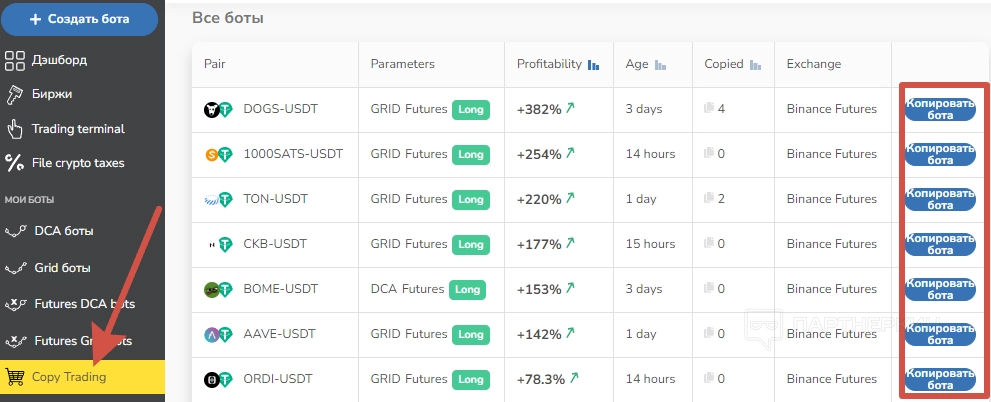Sort by Profitability bar chart icon
The width and height of the screenshot is (991, 402).
pyautogui.click(x=593, y=64)
